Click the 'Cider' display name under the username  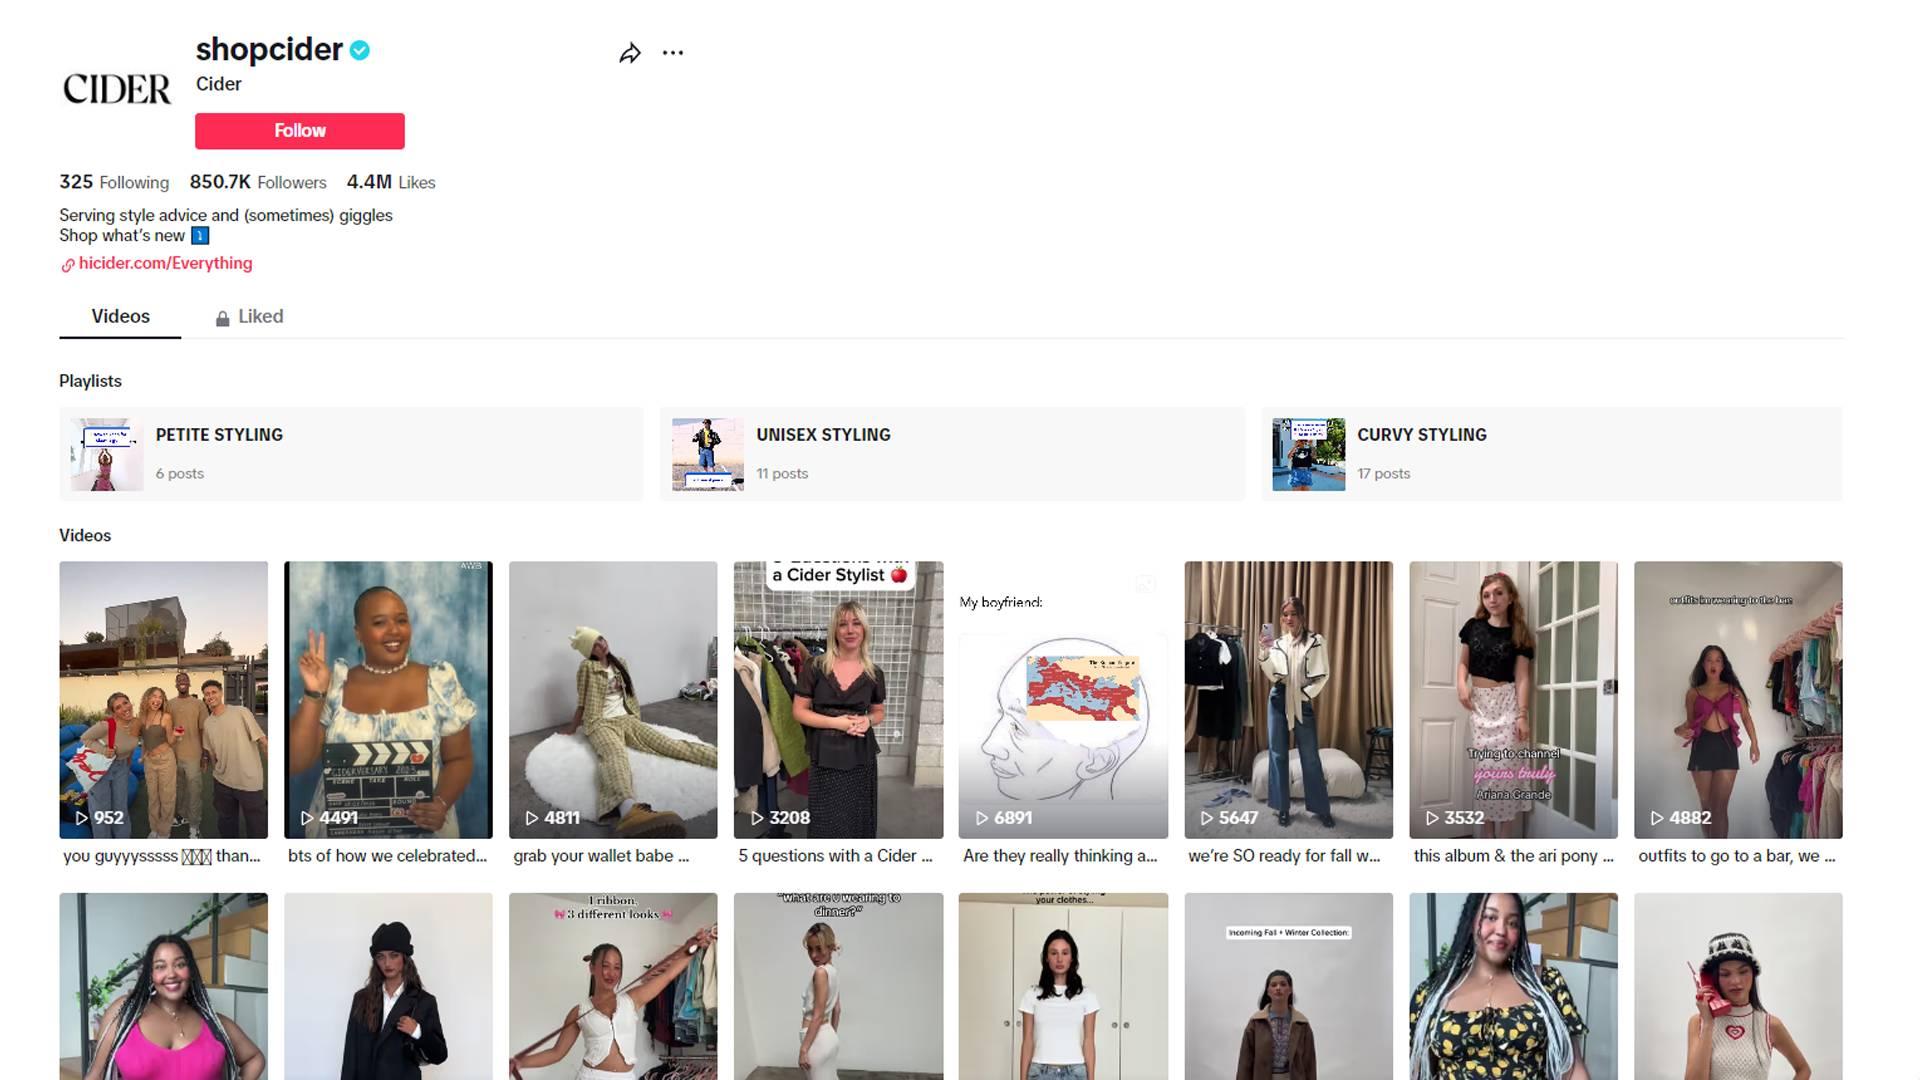point(219,84)
